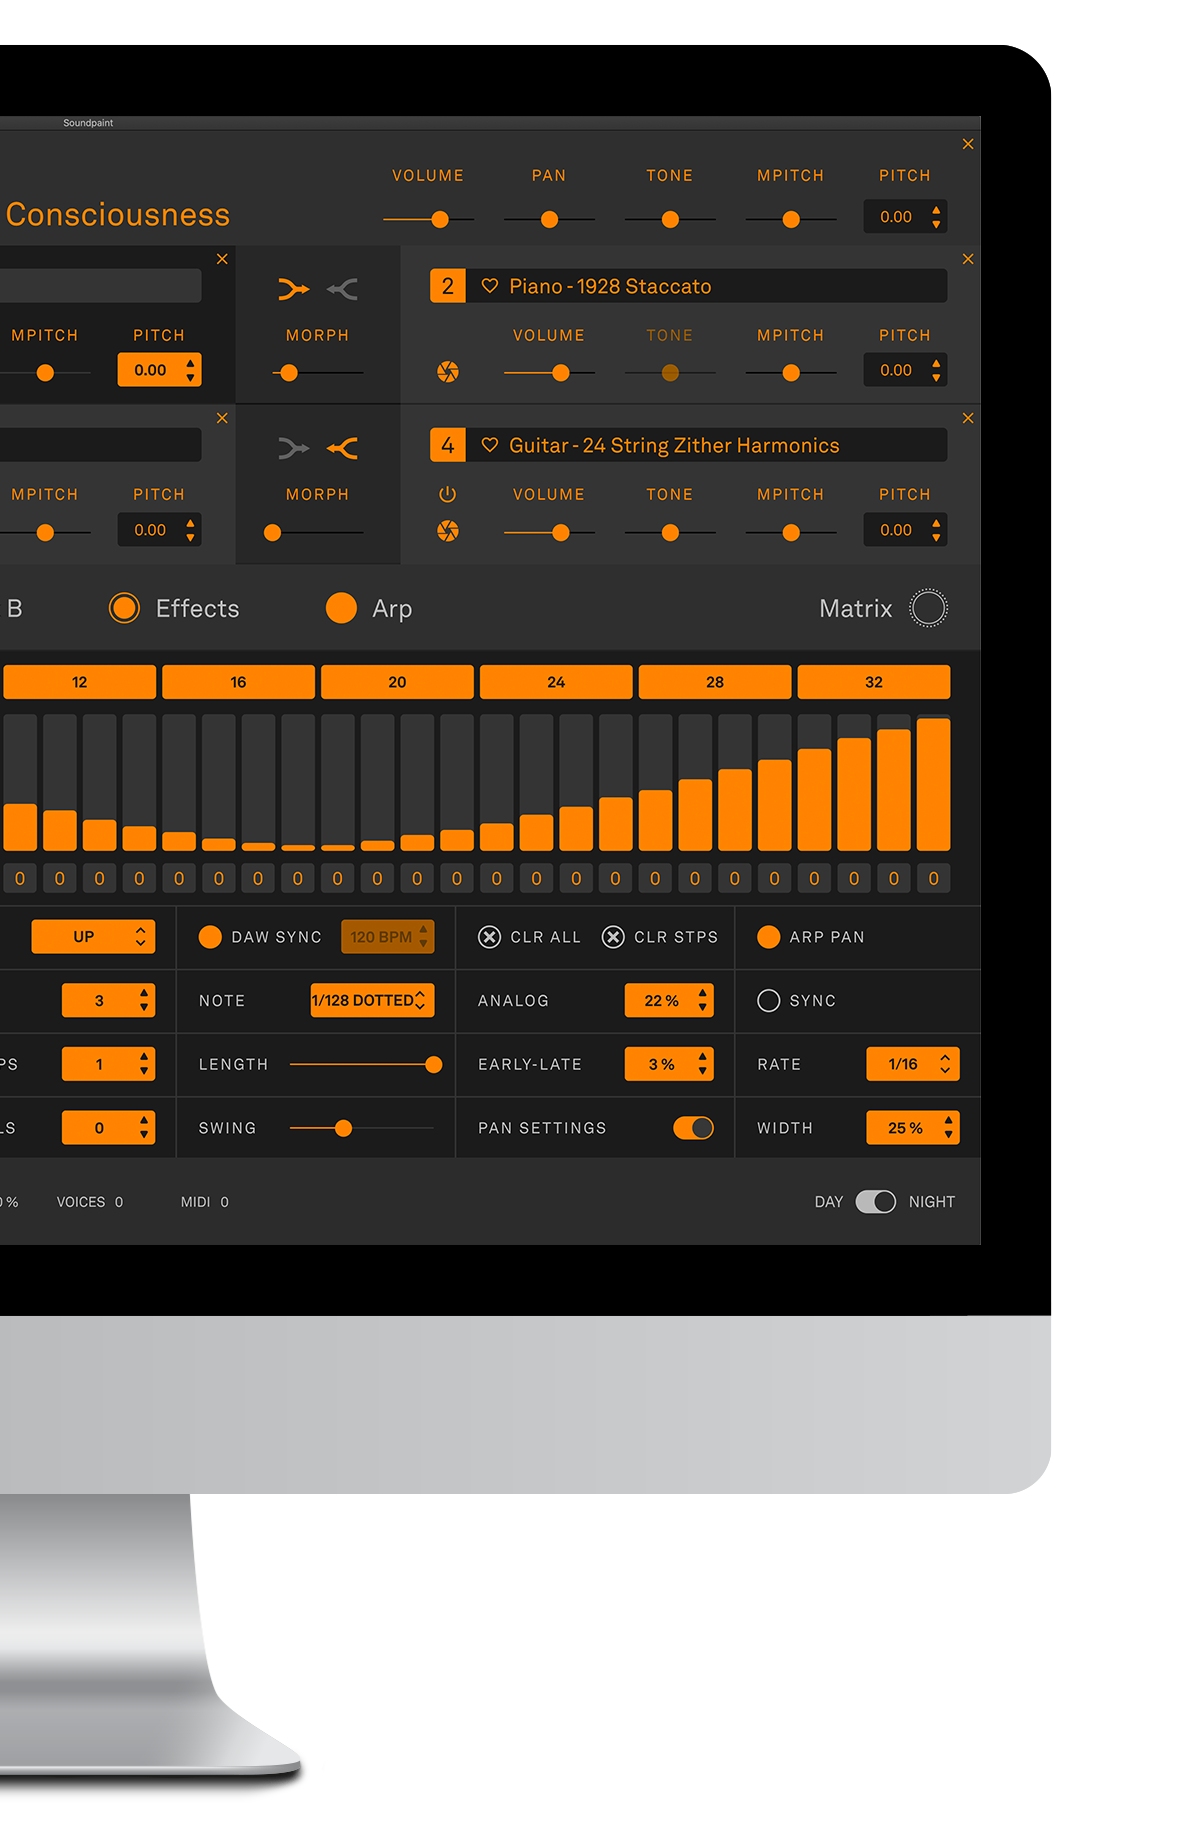Image resolution: width=1200 pixels, height=1847 pixels.
Task: Click the last step value box under bars
Action: click(934, 878)
